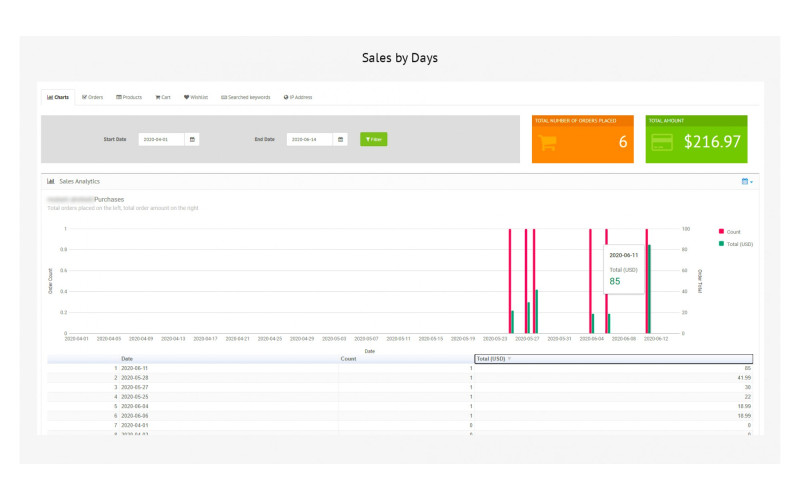Viewport: 800px width, 500px height.
Task: Click the shopping cart icon on orange card
Action: [548, 141]
